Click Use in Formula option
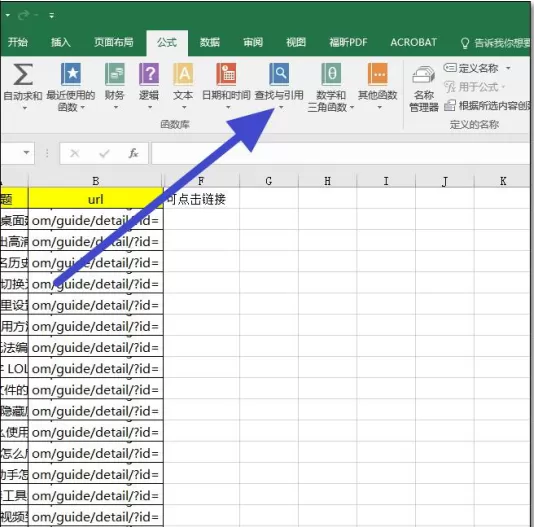 475,87
